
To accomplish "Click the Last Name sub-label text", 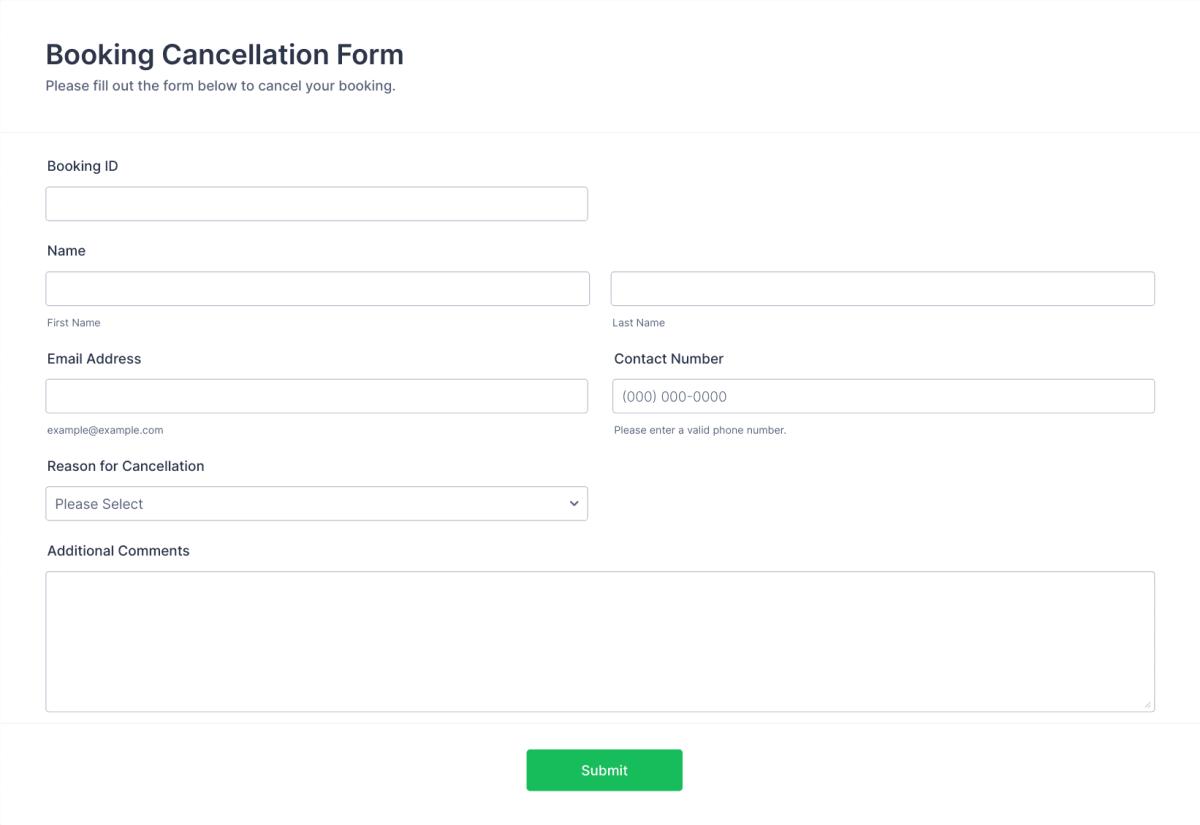I will [x=638, y=323].
